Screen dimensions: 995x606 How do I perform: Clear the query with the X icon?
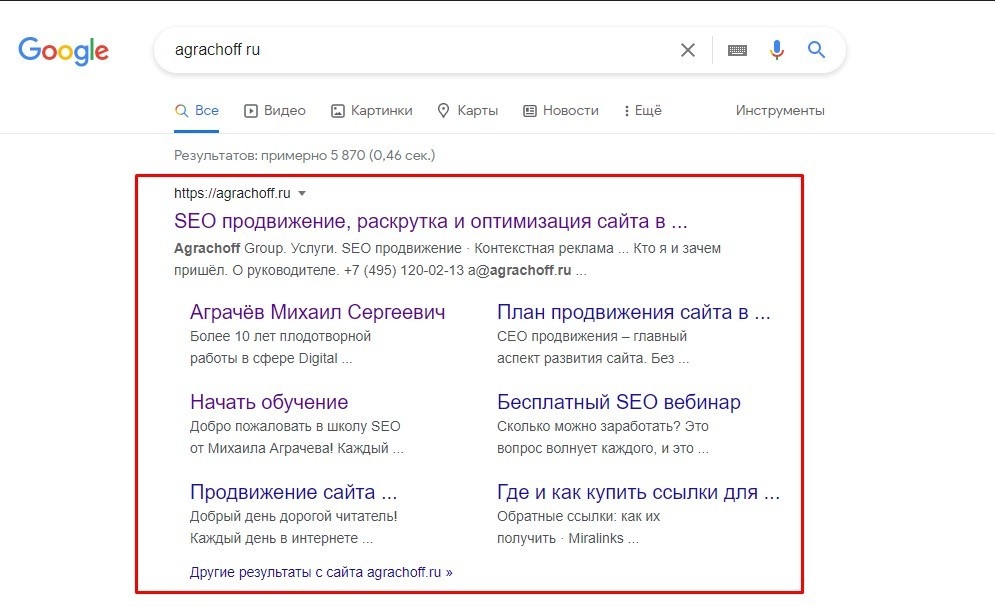(687, 49)
